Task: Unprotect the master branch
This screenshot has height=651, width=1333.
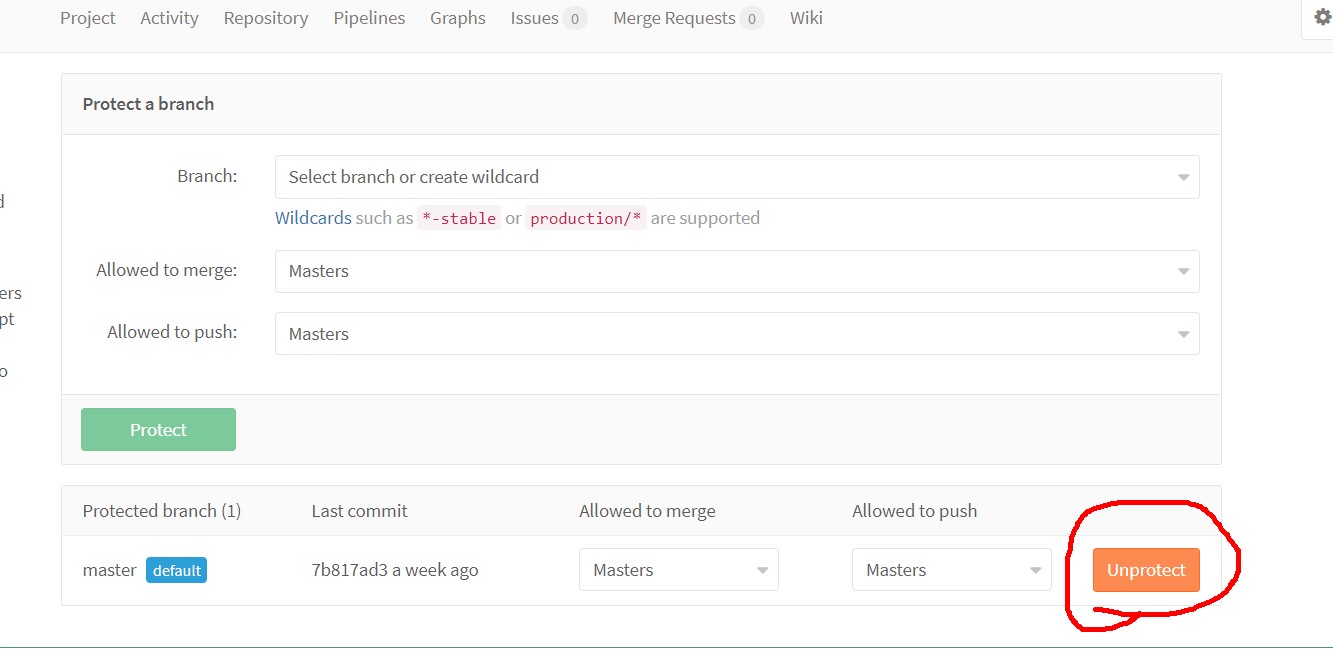Action: click(x=1146, y=570)
